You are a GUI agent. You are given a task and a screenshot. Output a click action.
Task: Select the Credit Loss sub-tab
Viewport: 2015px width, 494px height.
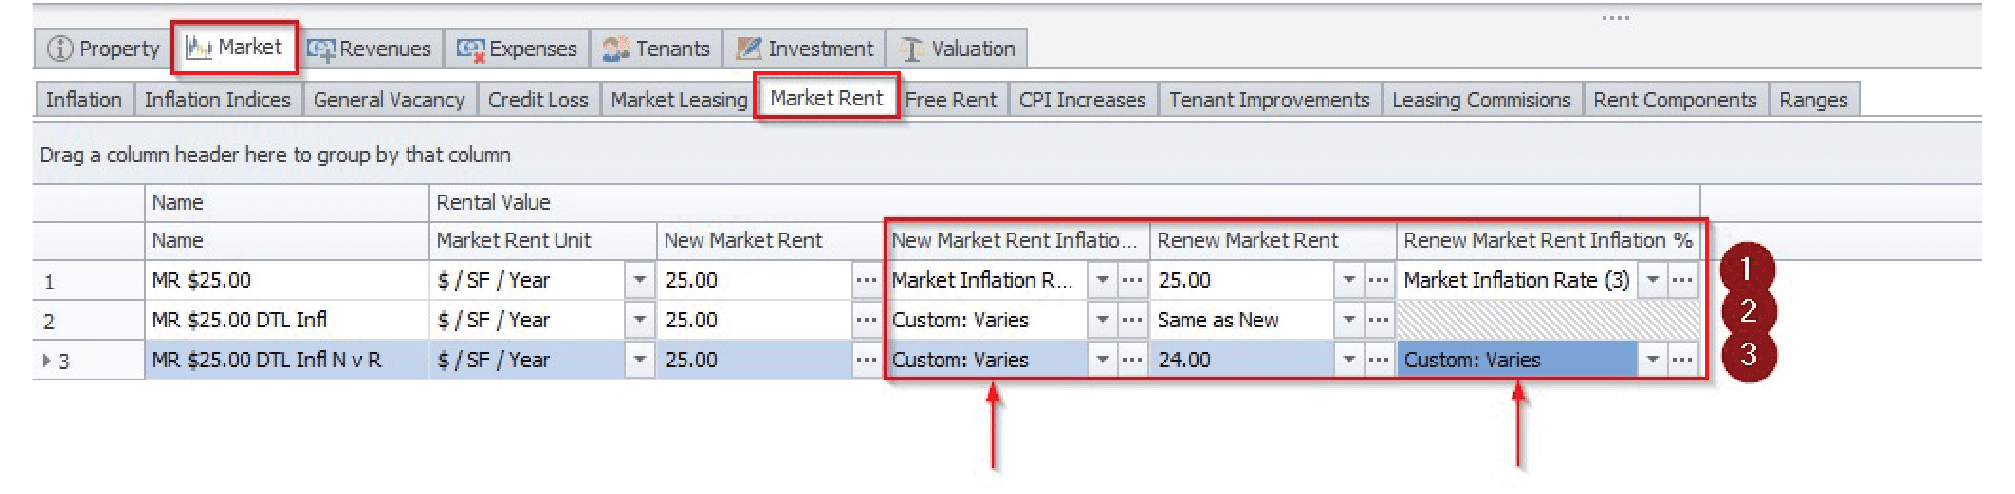pos(538,99)
